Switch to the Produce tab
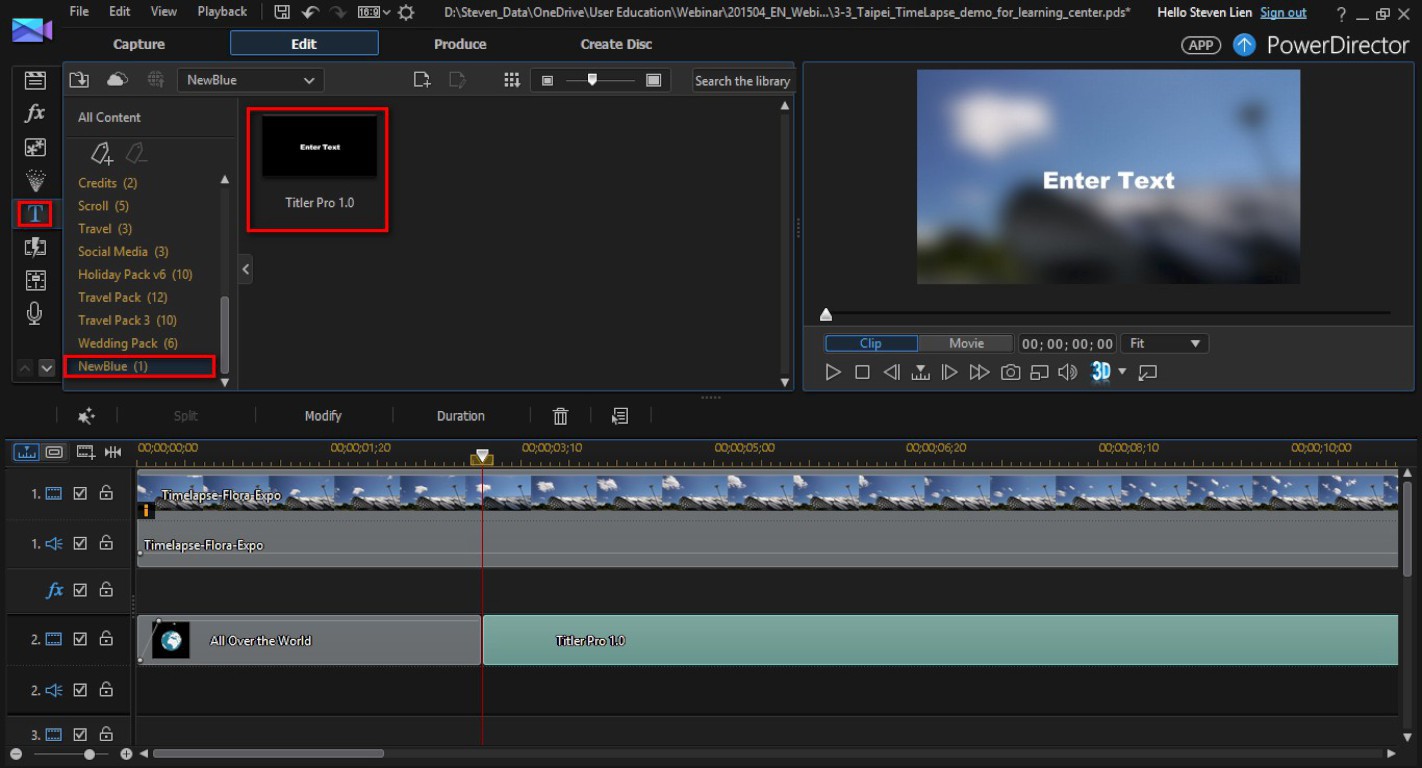This screenshot has height=768, width=1422. point(460,44)
